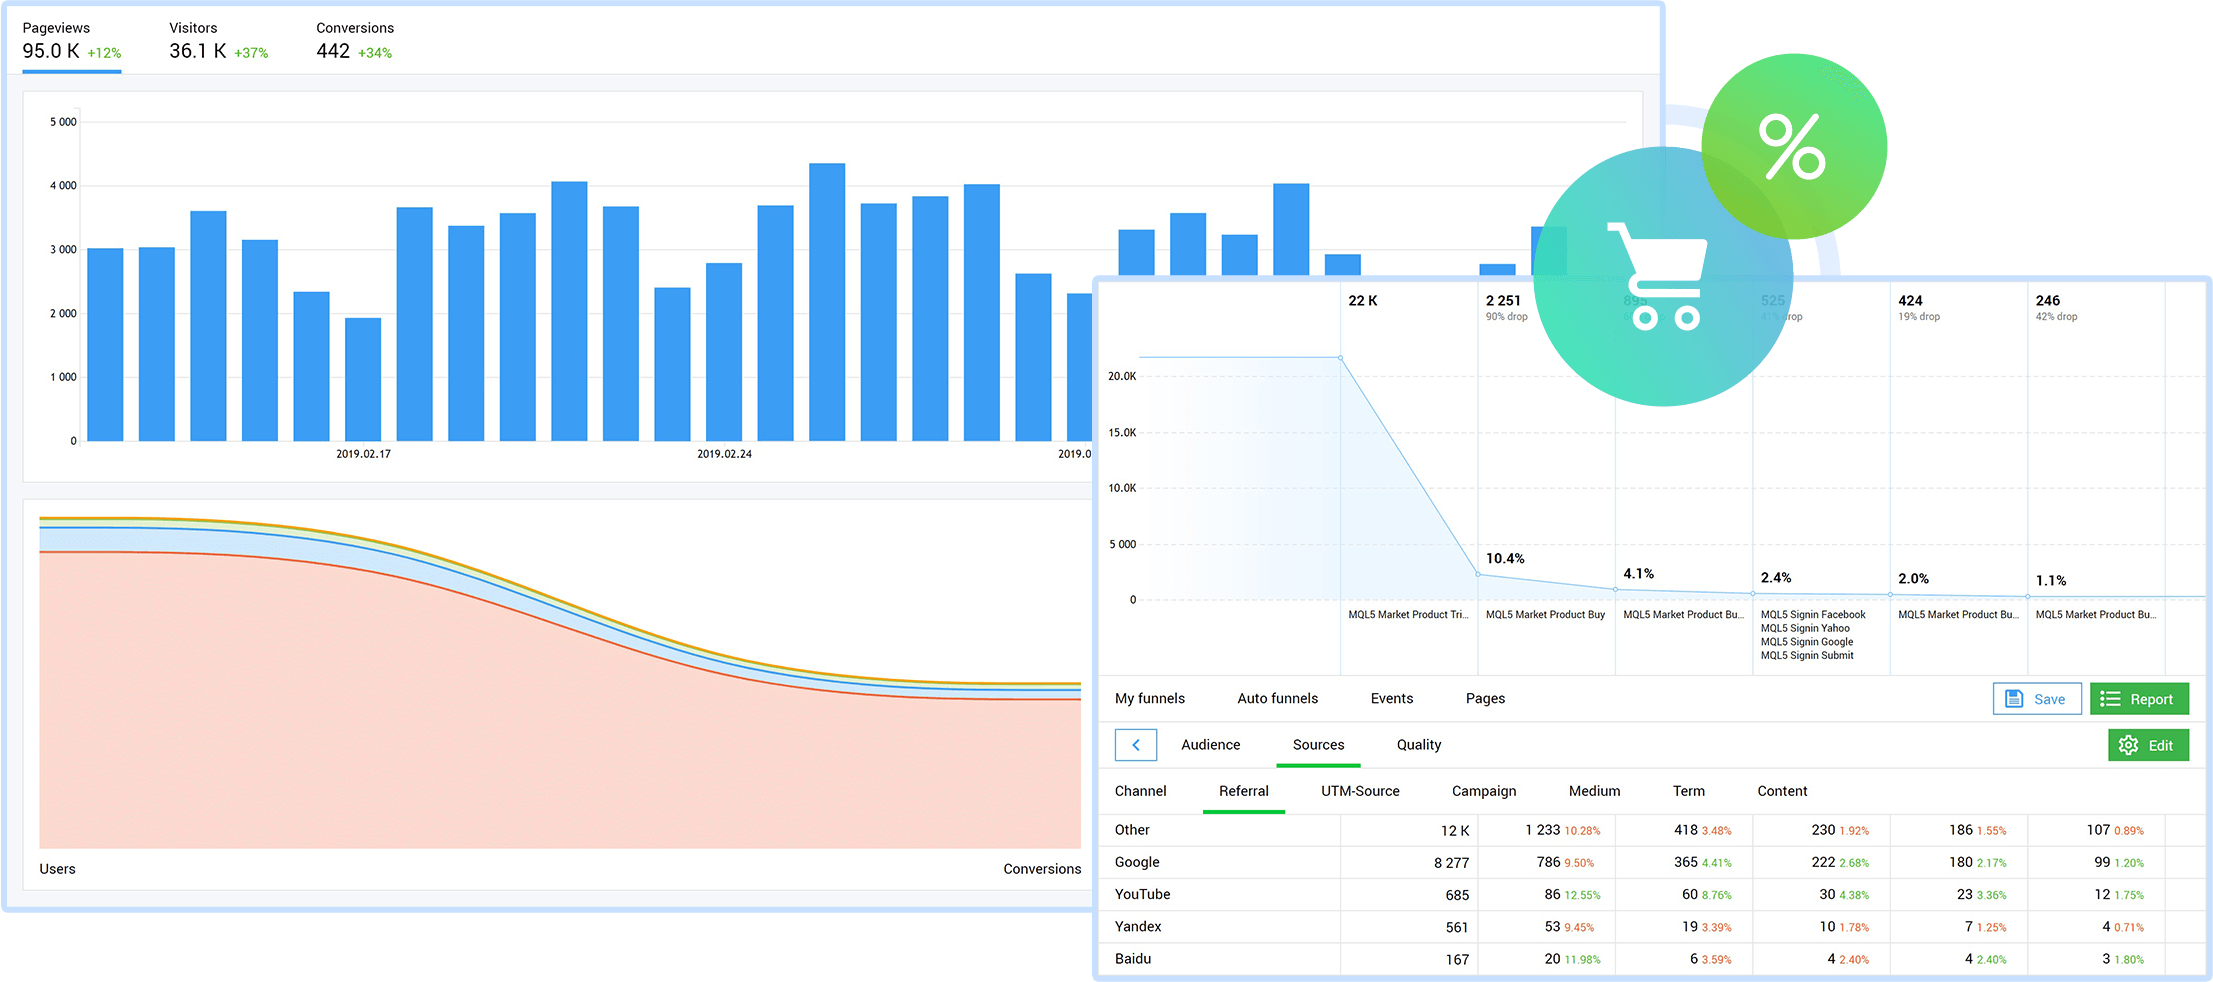The width and height of the screenshot is (2213, 982).
Task: Click the list icon on Report
Action: point(2110,699)
